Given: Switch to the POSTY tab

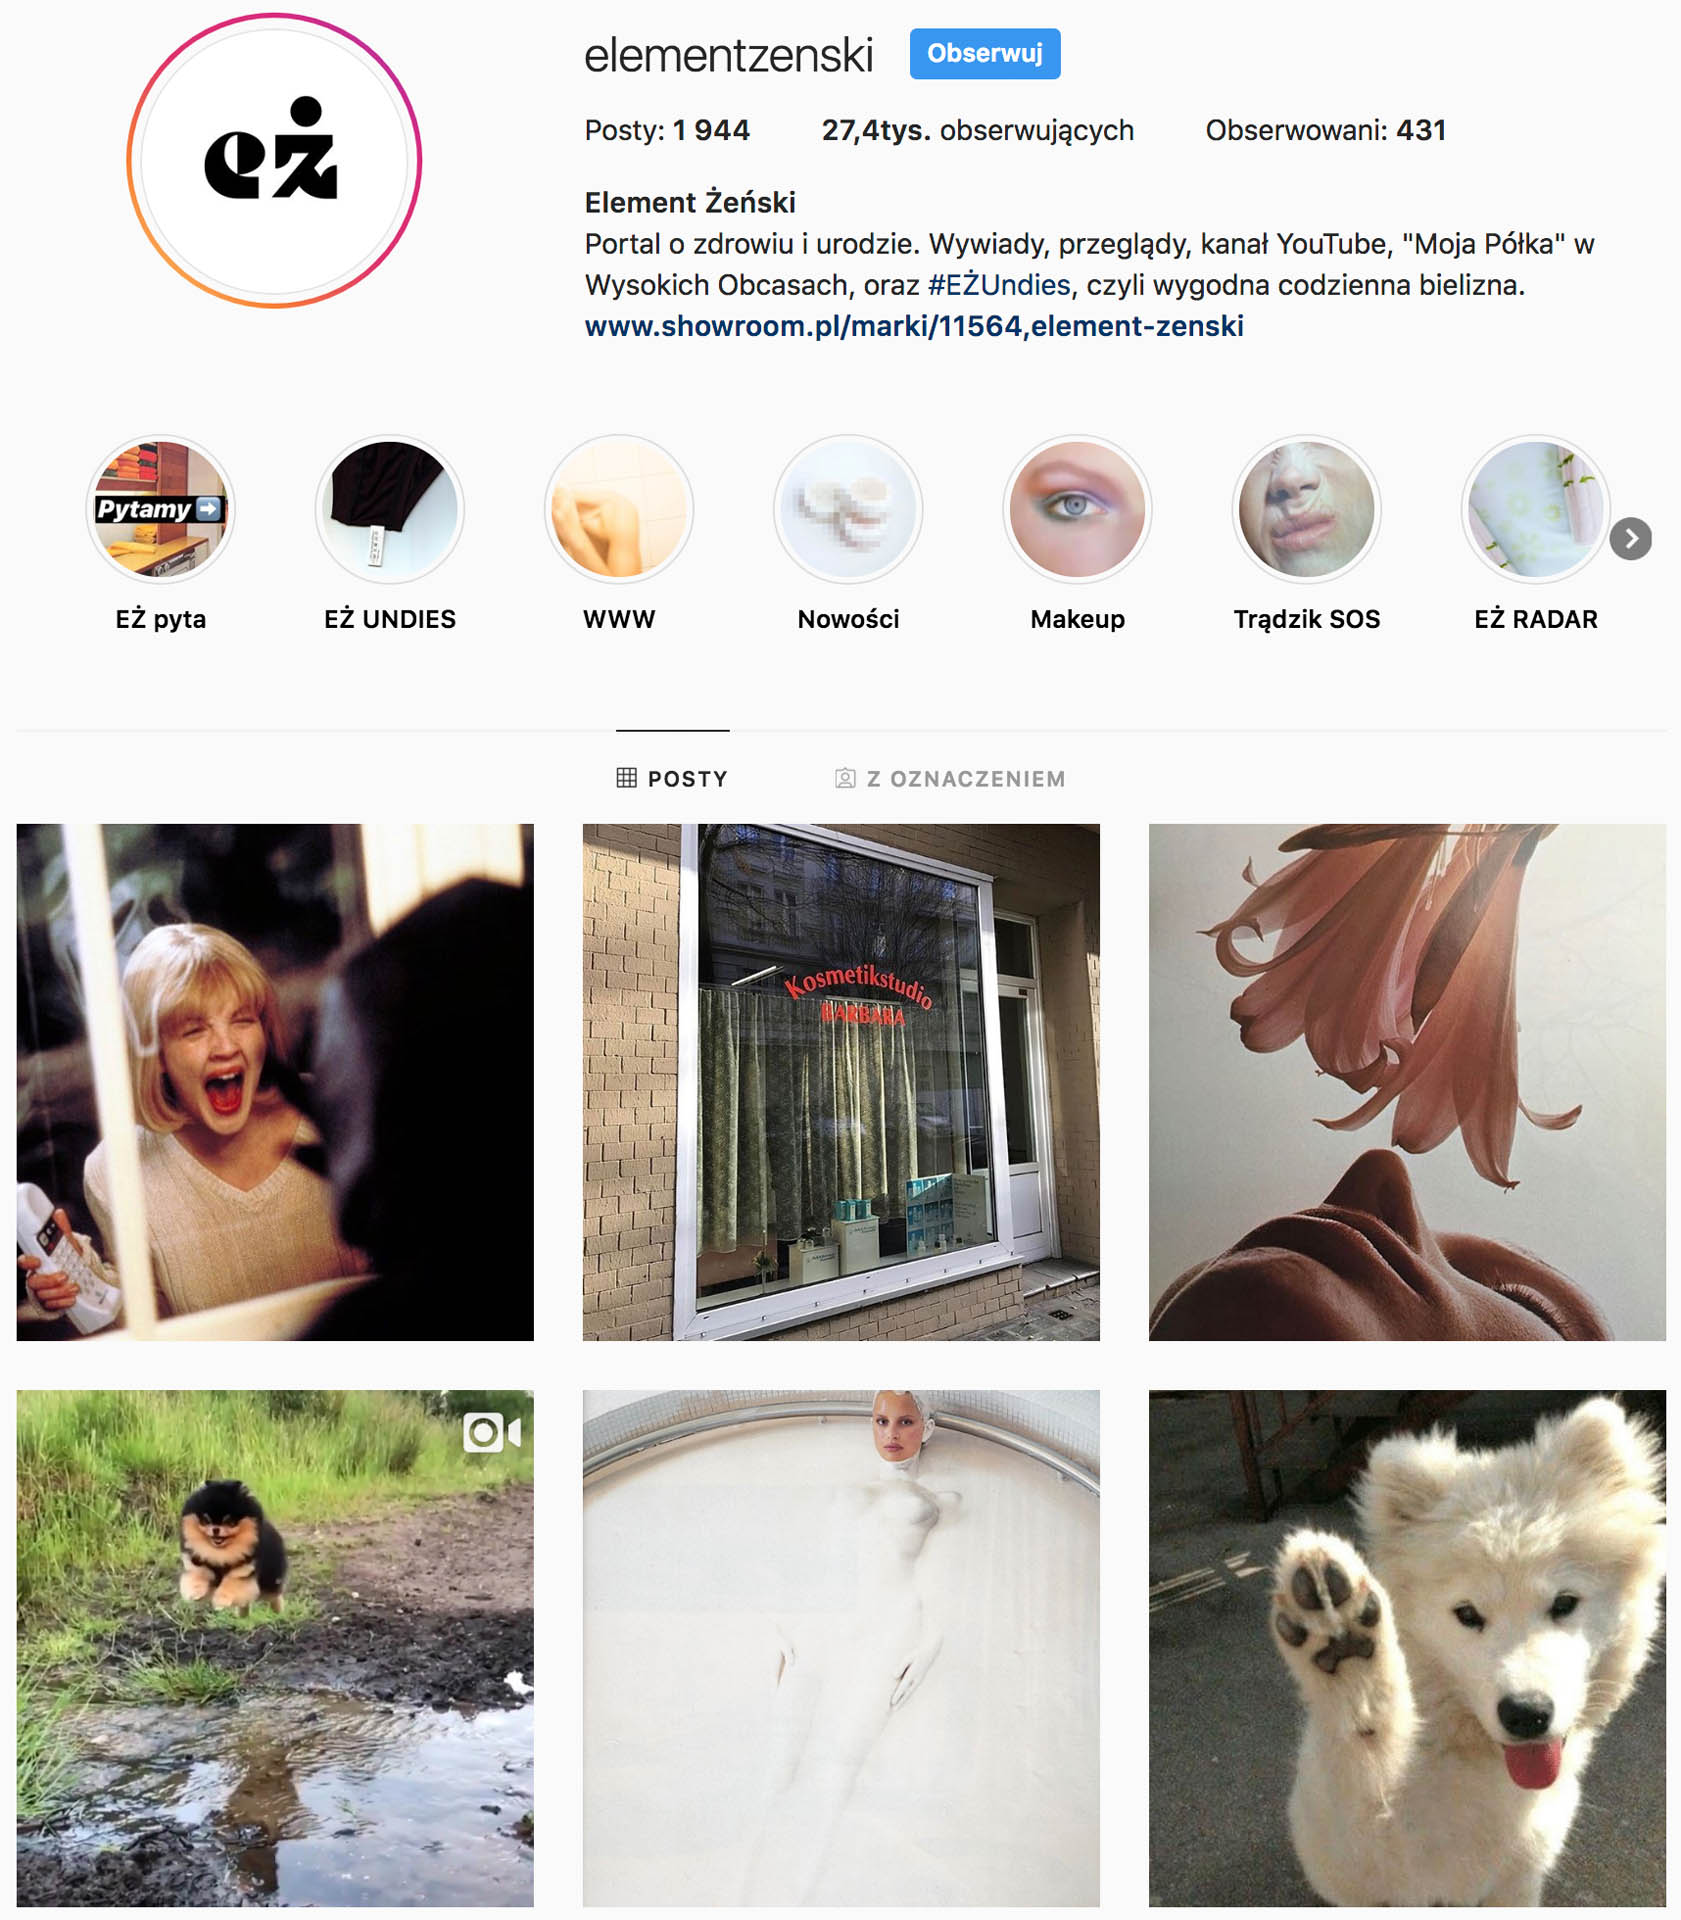Looking at the screenshot, I should (672, 778).
